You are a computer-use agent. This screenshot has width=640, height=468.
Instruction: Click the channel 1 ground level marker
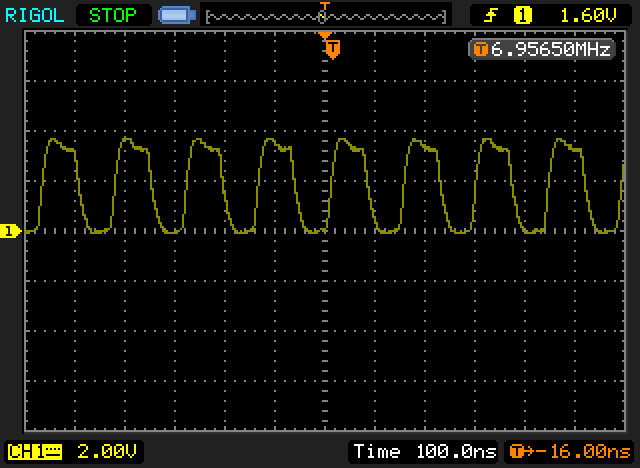(x=10, y=231)
